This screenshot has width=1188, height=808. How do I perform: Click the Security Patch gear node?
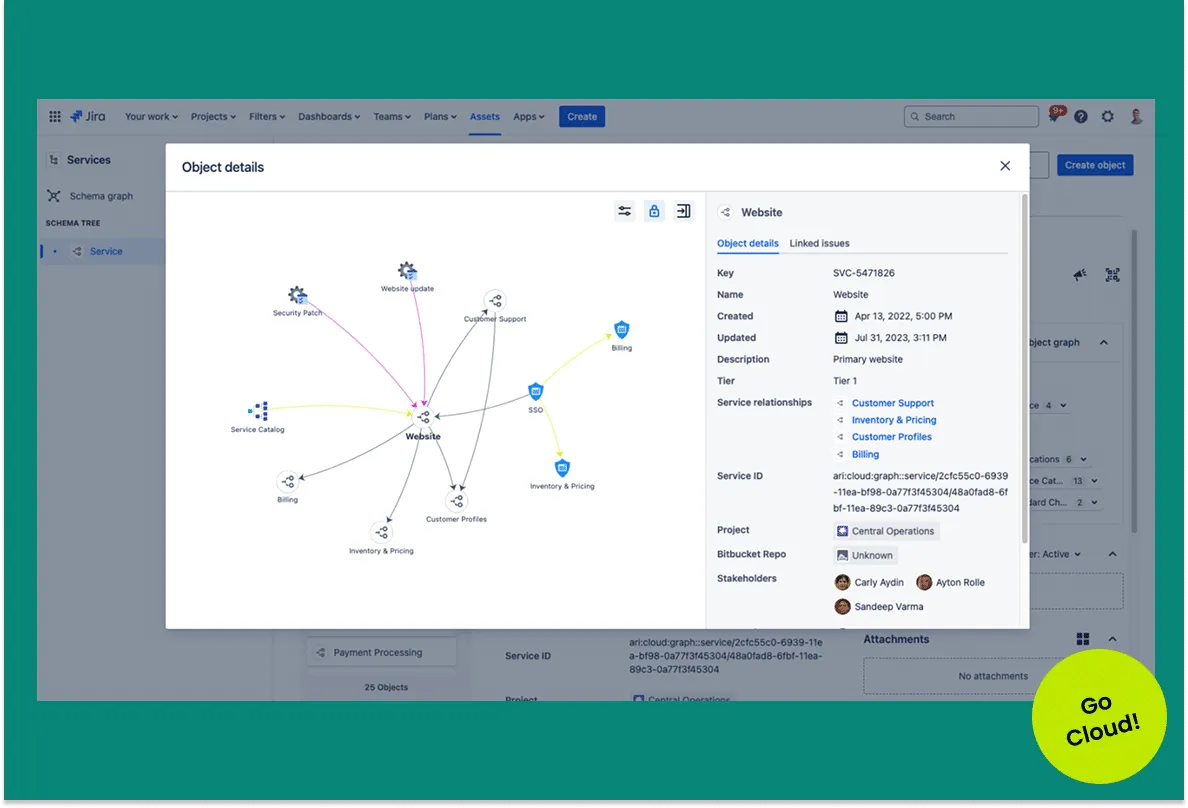tap(297, 295)
